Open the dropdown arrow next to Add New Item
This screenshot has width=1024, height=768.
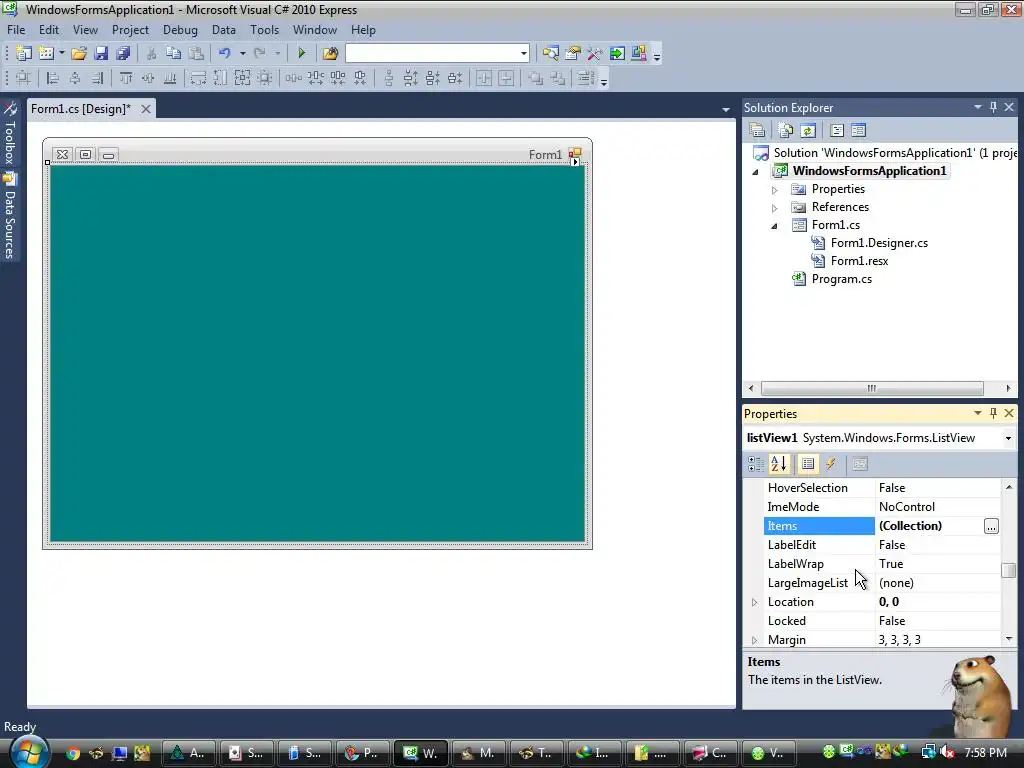(x=61, y=54)
